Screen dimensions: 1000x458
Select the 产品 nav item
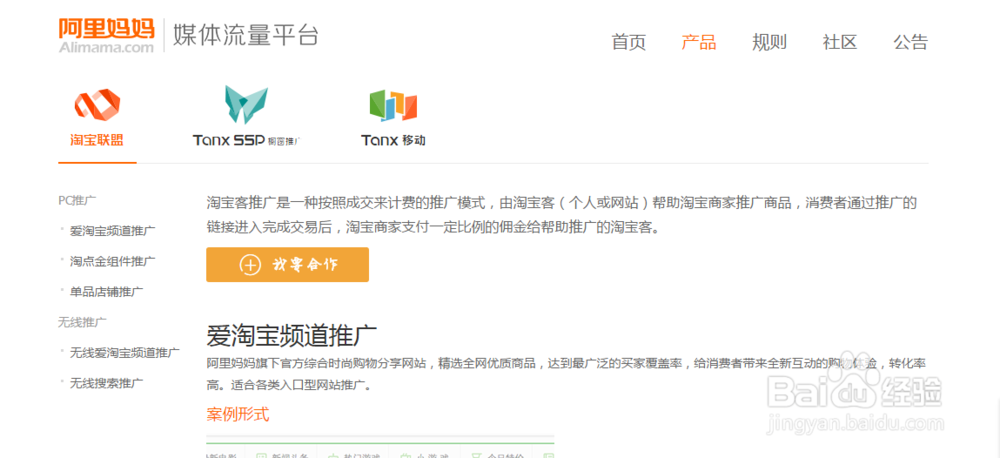click(x=698, y=42)
